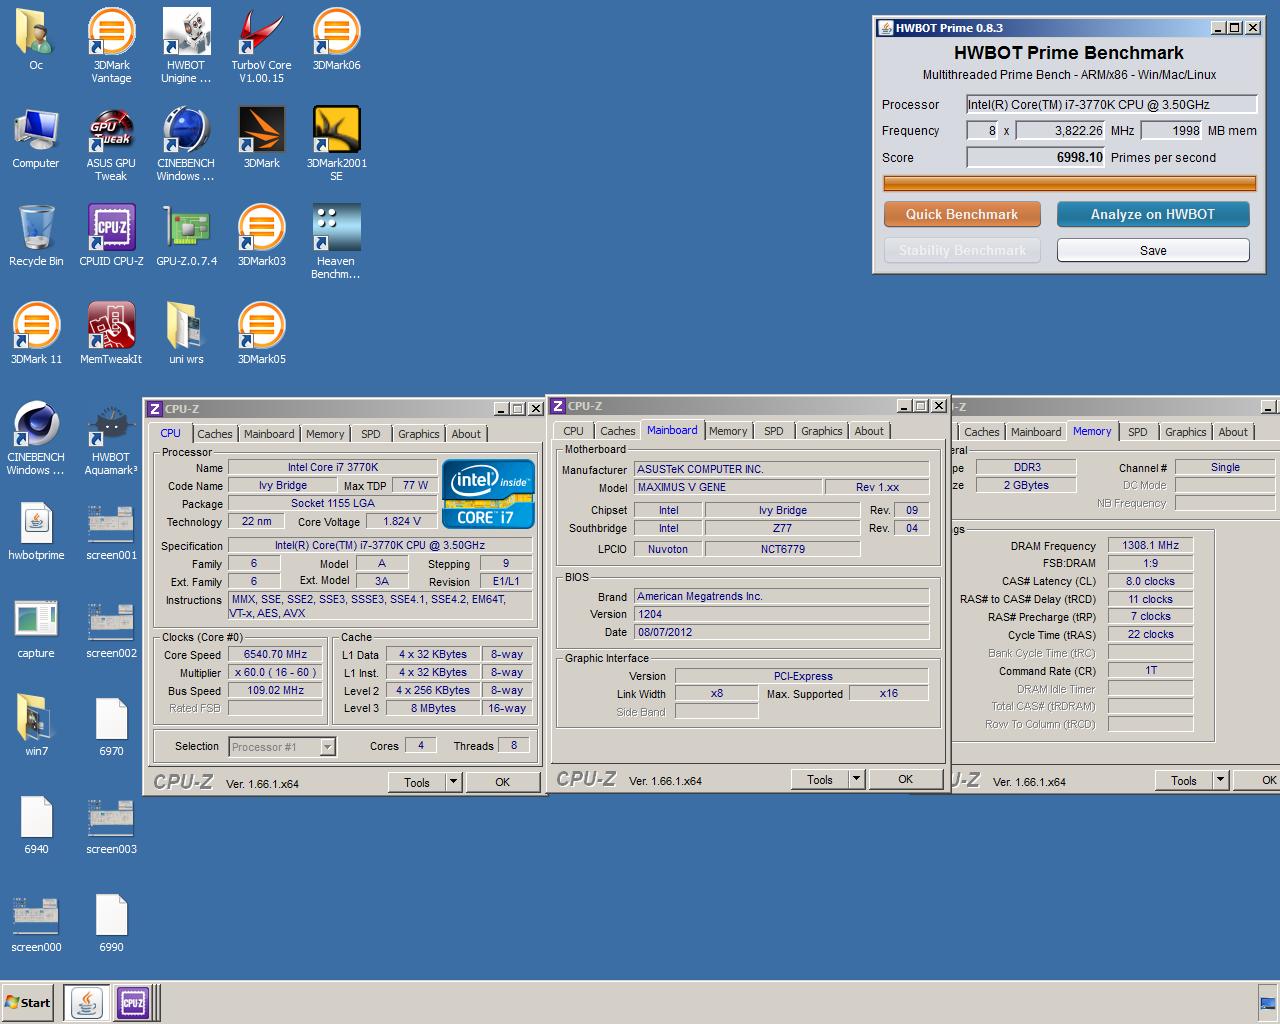The width and height of the screenshot is (1280, 1024).
Task: Expand Tools dropdown arrow in Memory window
Action: tap(1220, 780)
